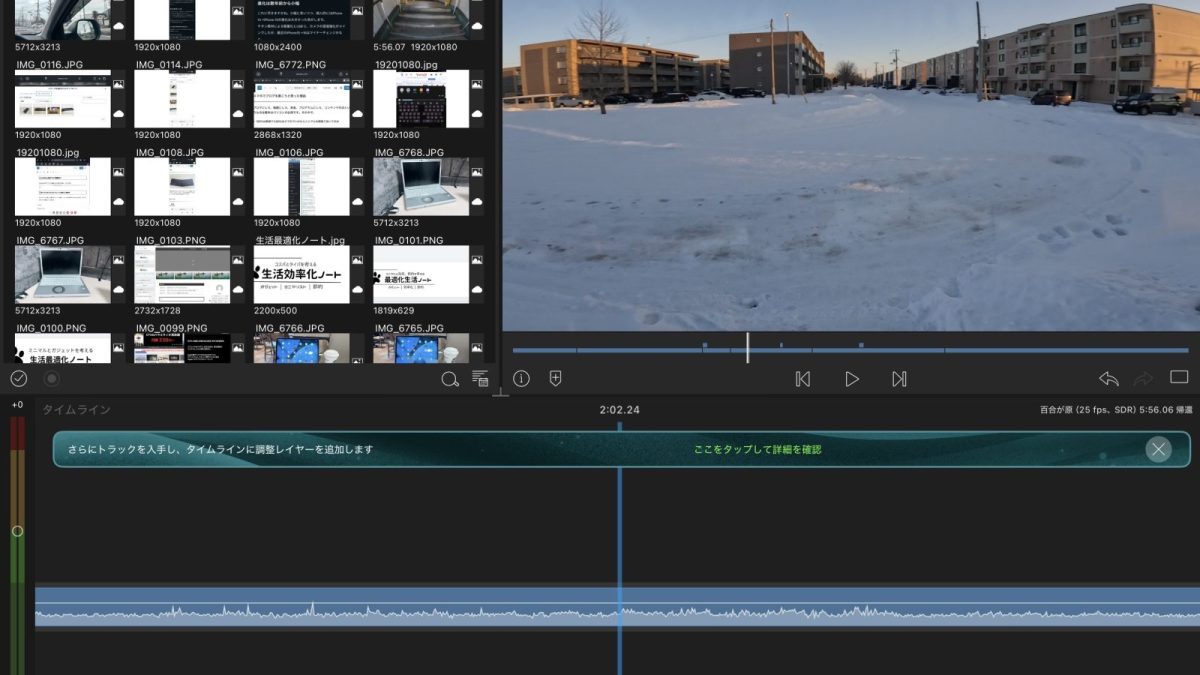Screen dimensions: 1200x675
Task: Click the undo arrow icon
Action: coord(1108,379)
